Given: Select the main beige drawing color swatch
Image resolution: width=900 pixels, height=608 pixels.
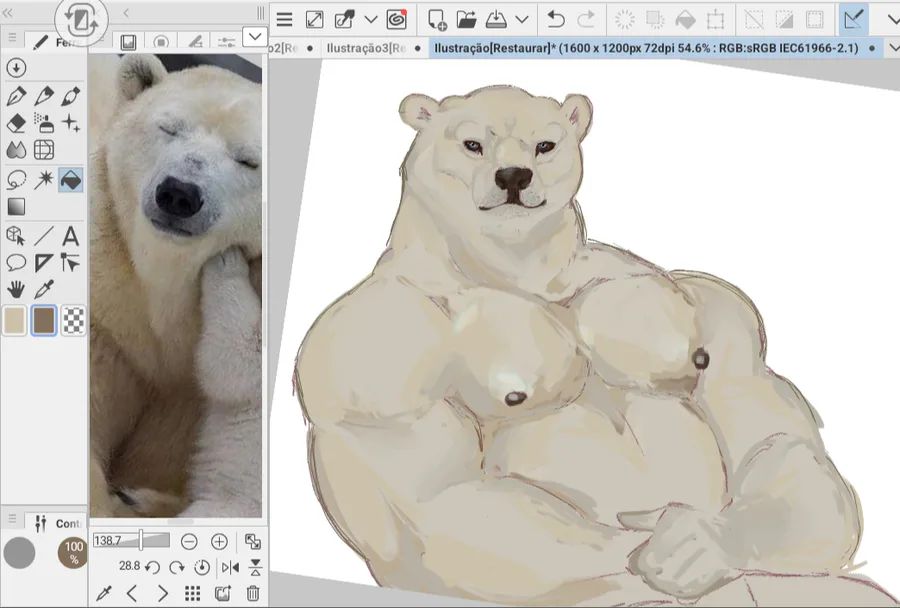Looking at the screenshot, I should [15, 320].
